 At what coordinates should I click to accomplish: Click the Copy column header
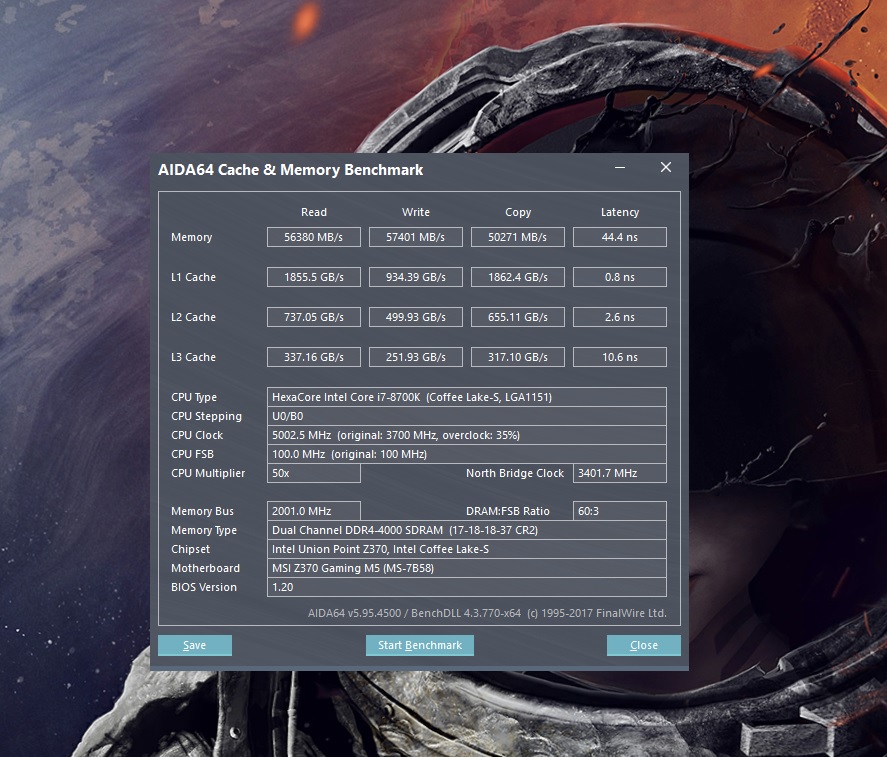[518, 212]
